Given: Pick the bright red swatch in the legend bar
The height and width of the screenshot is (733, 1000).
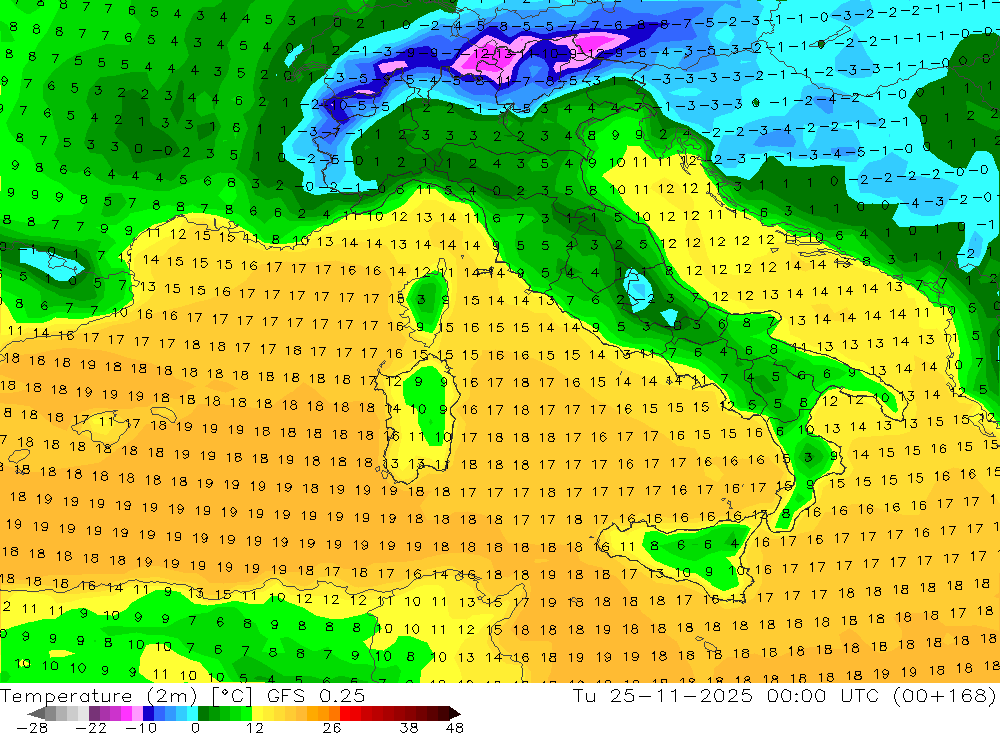Looking at the screenshot, I should 345,713.
